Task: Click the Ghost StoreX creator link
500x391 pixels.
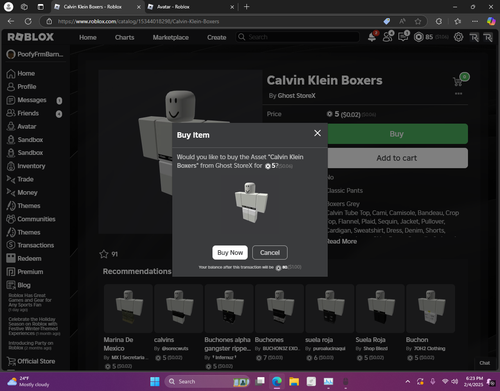Action: tap(296, 96)
